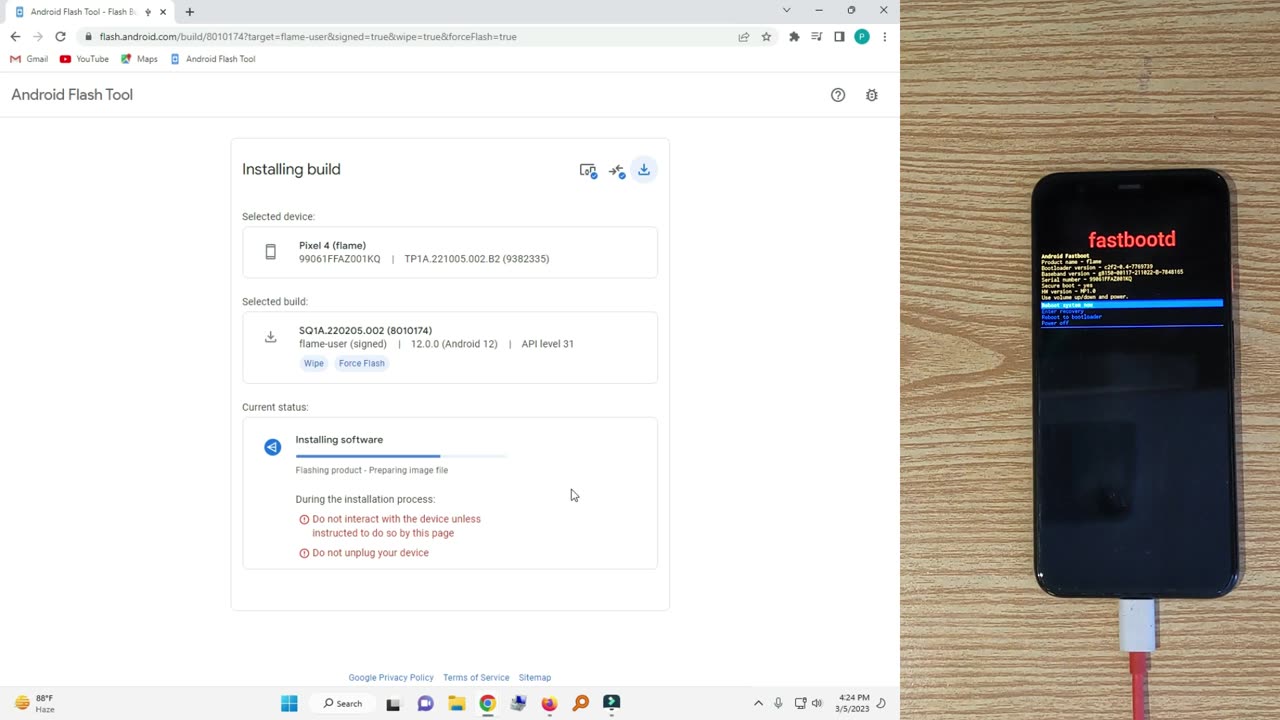Reload the flash.android.com page

(60, 37)
